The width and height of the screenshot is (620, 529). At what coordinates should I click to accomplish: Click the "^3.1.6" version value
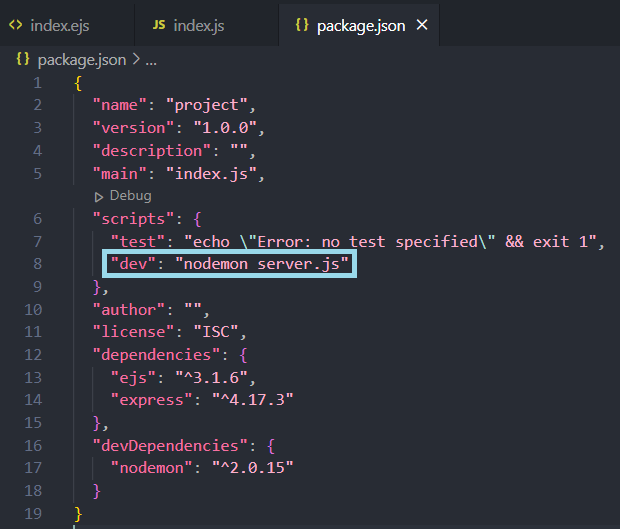[x=212, y=378]
